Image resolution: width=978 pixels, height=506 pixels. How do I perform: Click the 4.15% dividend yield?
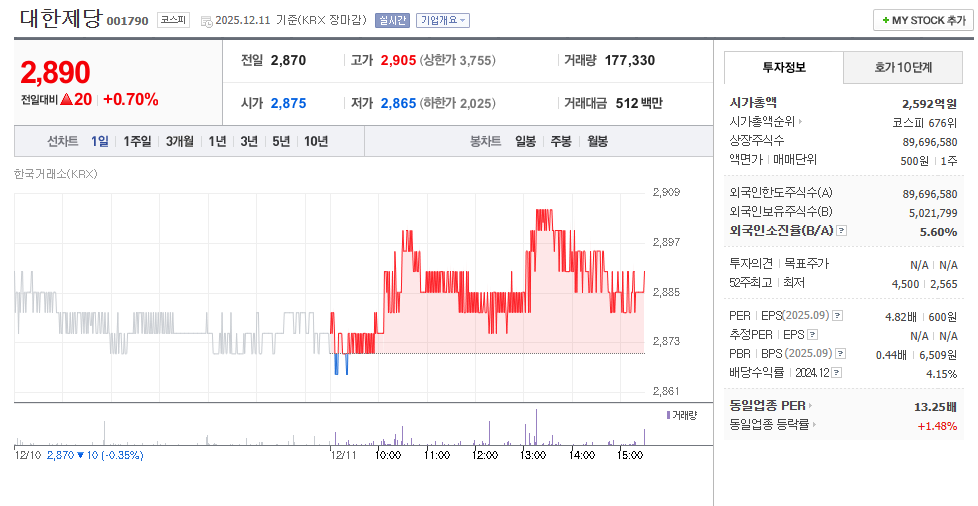tap(941, 374)
